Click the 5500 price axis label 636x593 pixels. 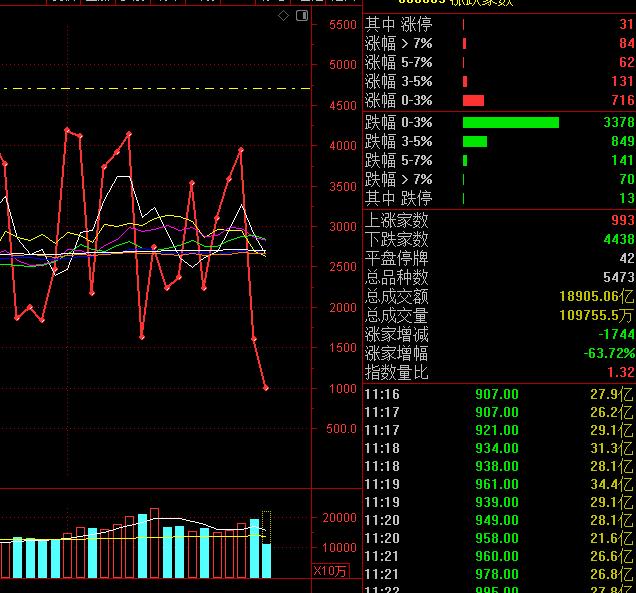pos(343,25)
